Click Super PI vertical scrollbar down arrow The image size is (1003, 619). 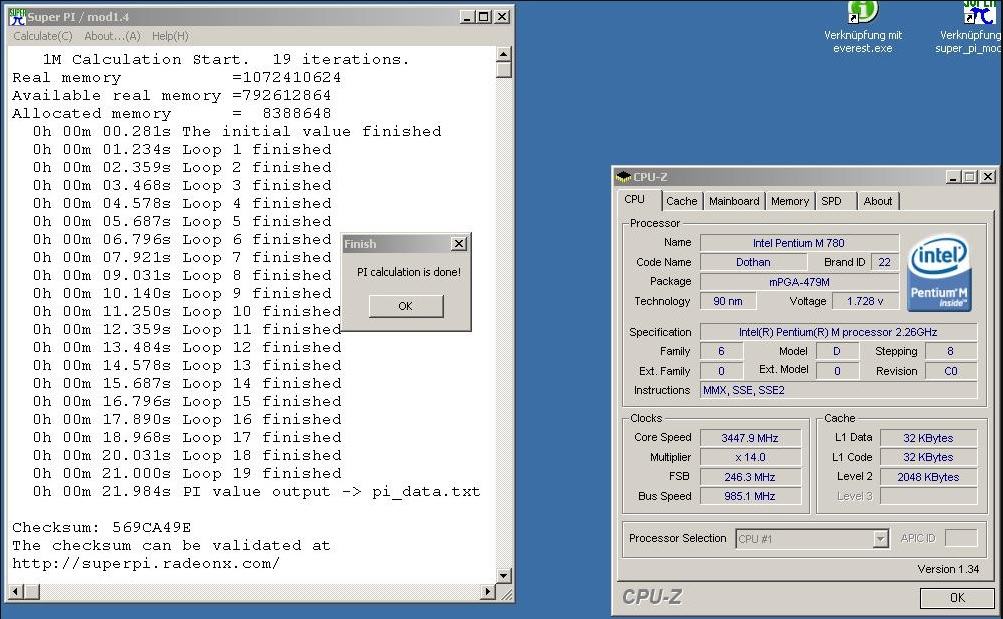(503, 576)
